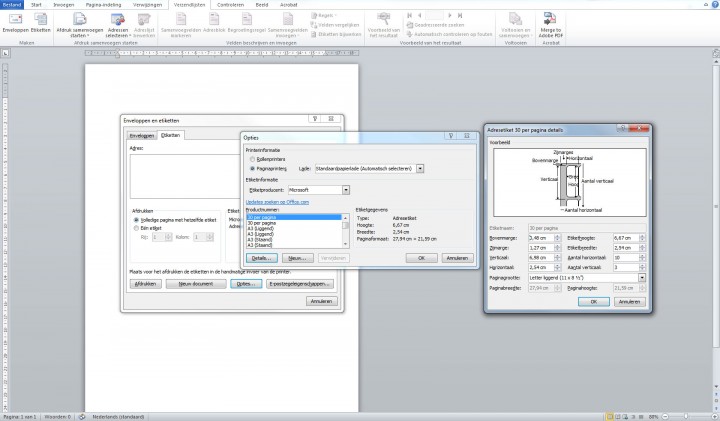Click the Bovenmarge input field
This screenshot has height=421, width=720.
541,238
